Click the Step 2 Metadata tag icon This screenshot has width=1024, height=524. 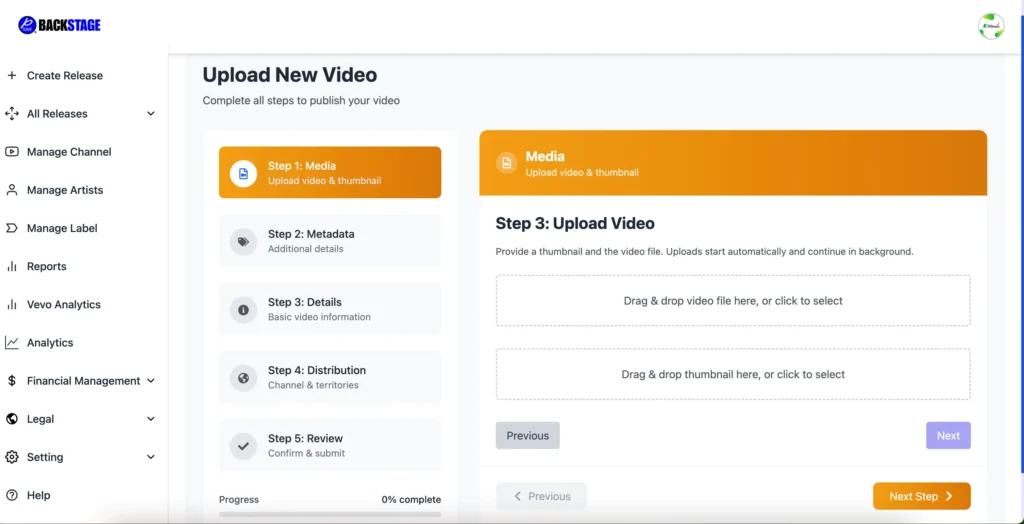[x=243, y=241]
